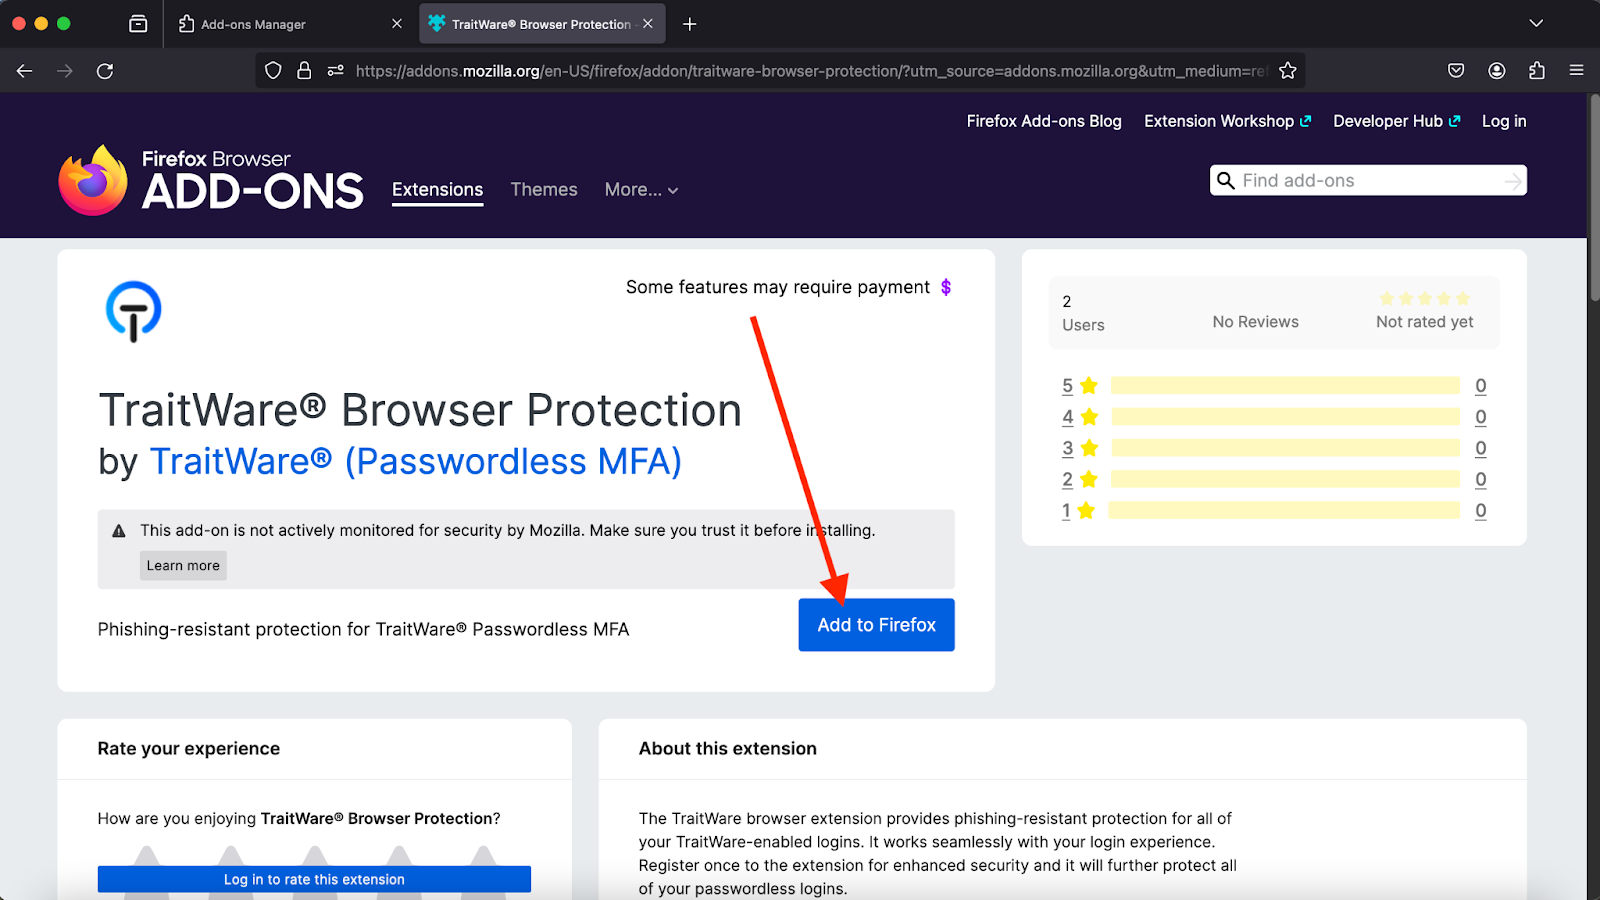Click the Add to Firefox button
Image resolution: width=1600 pixels, height=900 pixels.
pos(877,625)
